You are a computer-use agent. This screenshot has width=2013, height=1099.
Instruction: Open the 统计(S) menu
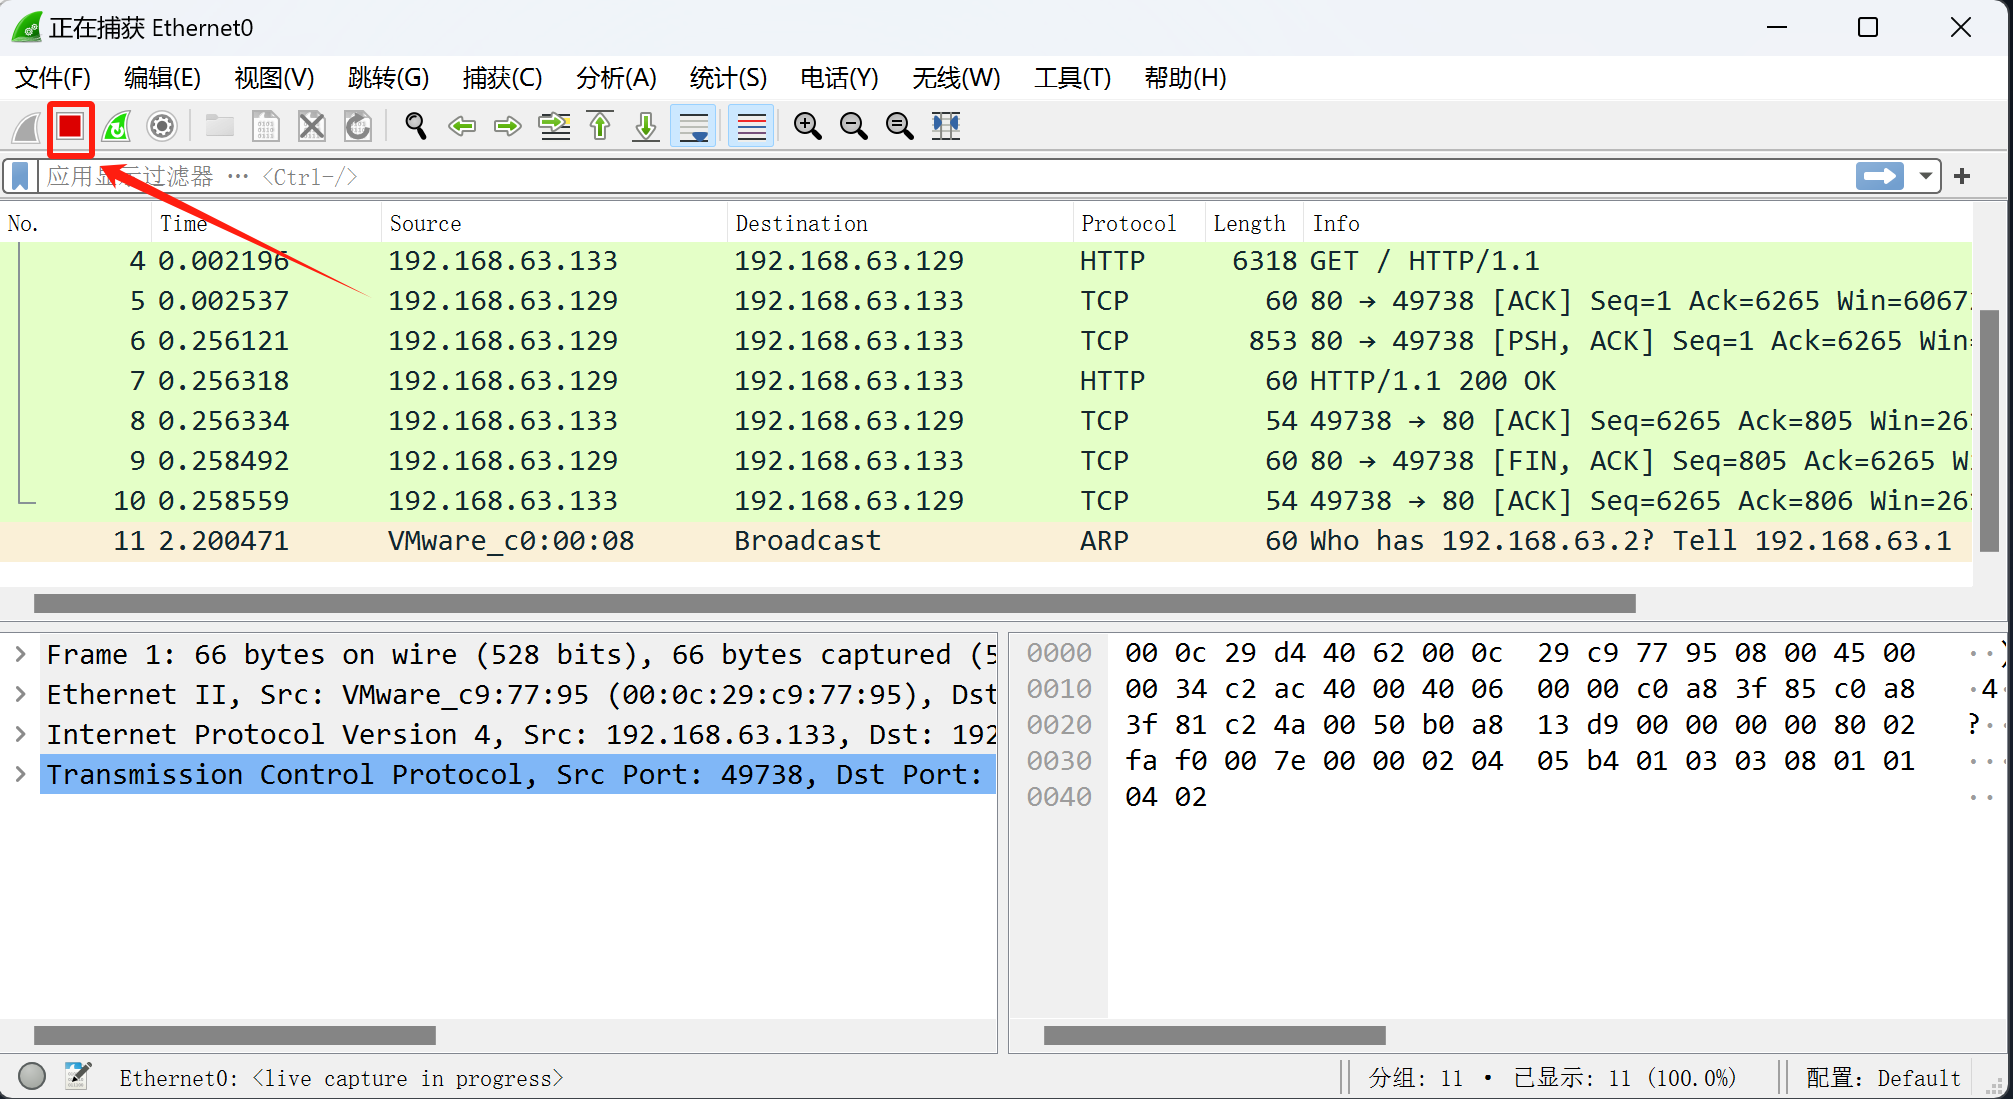(x=728, y=78)
